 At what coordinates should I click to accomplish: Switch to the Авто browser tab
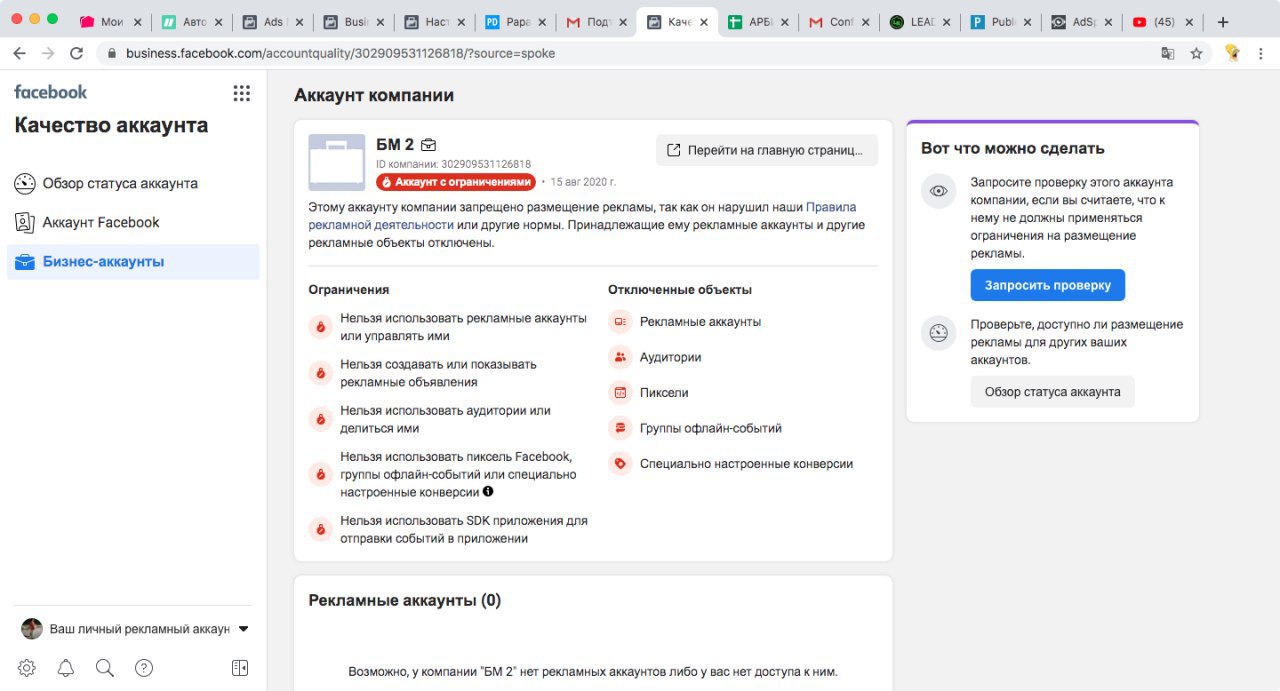pyautogui.click(x=192, y=22)
